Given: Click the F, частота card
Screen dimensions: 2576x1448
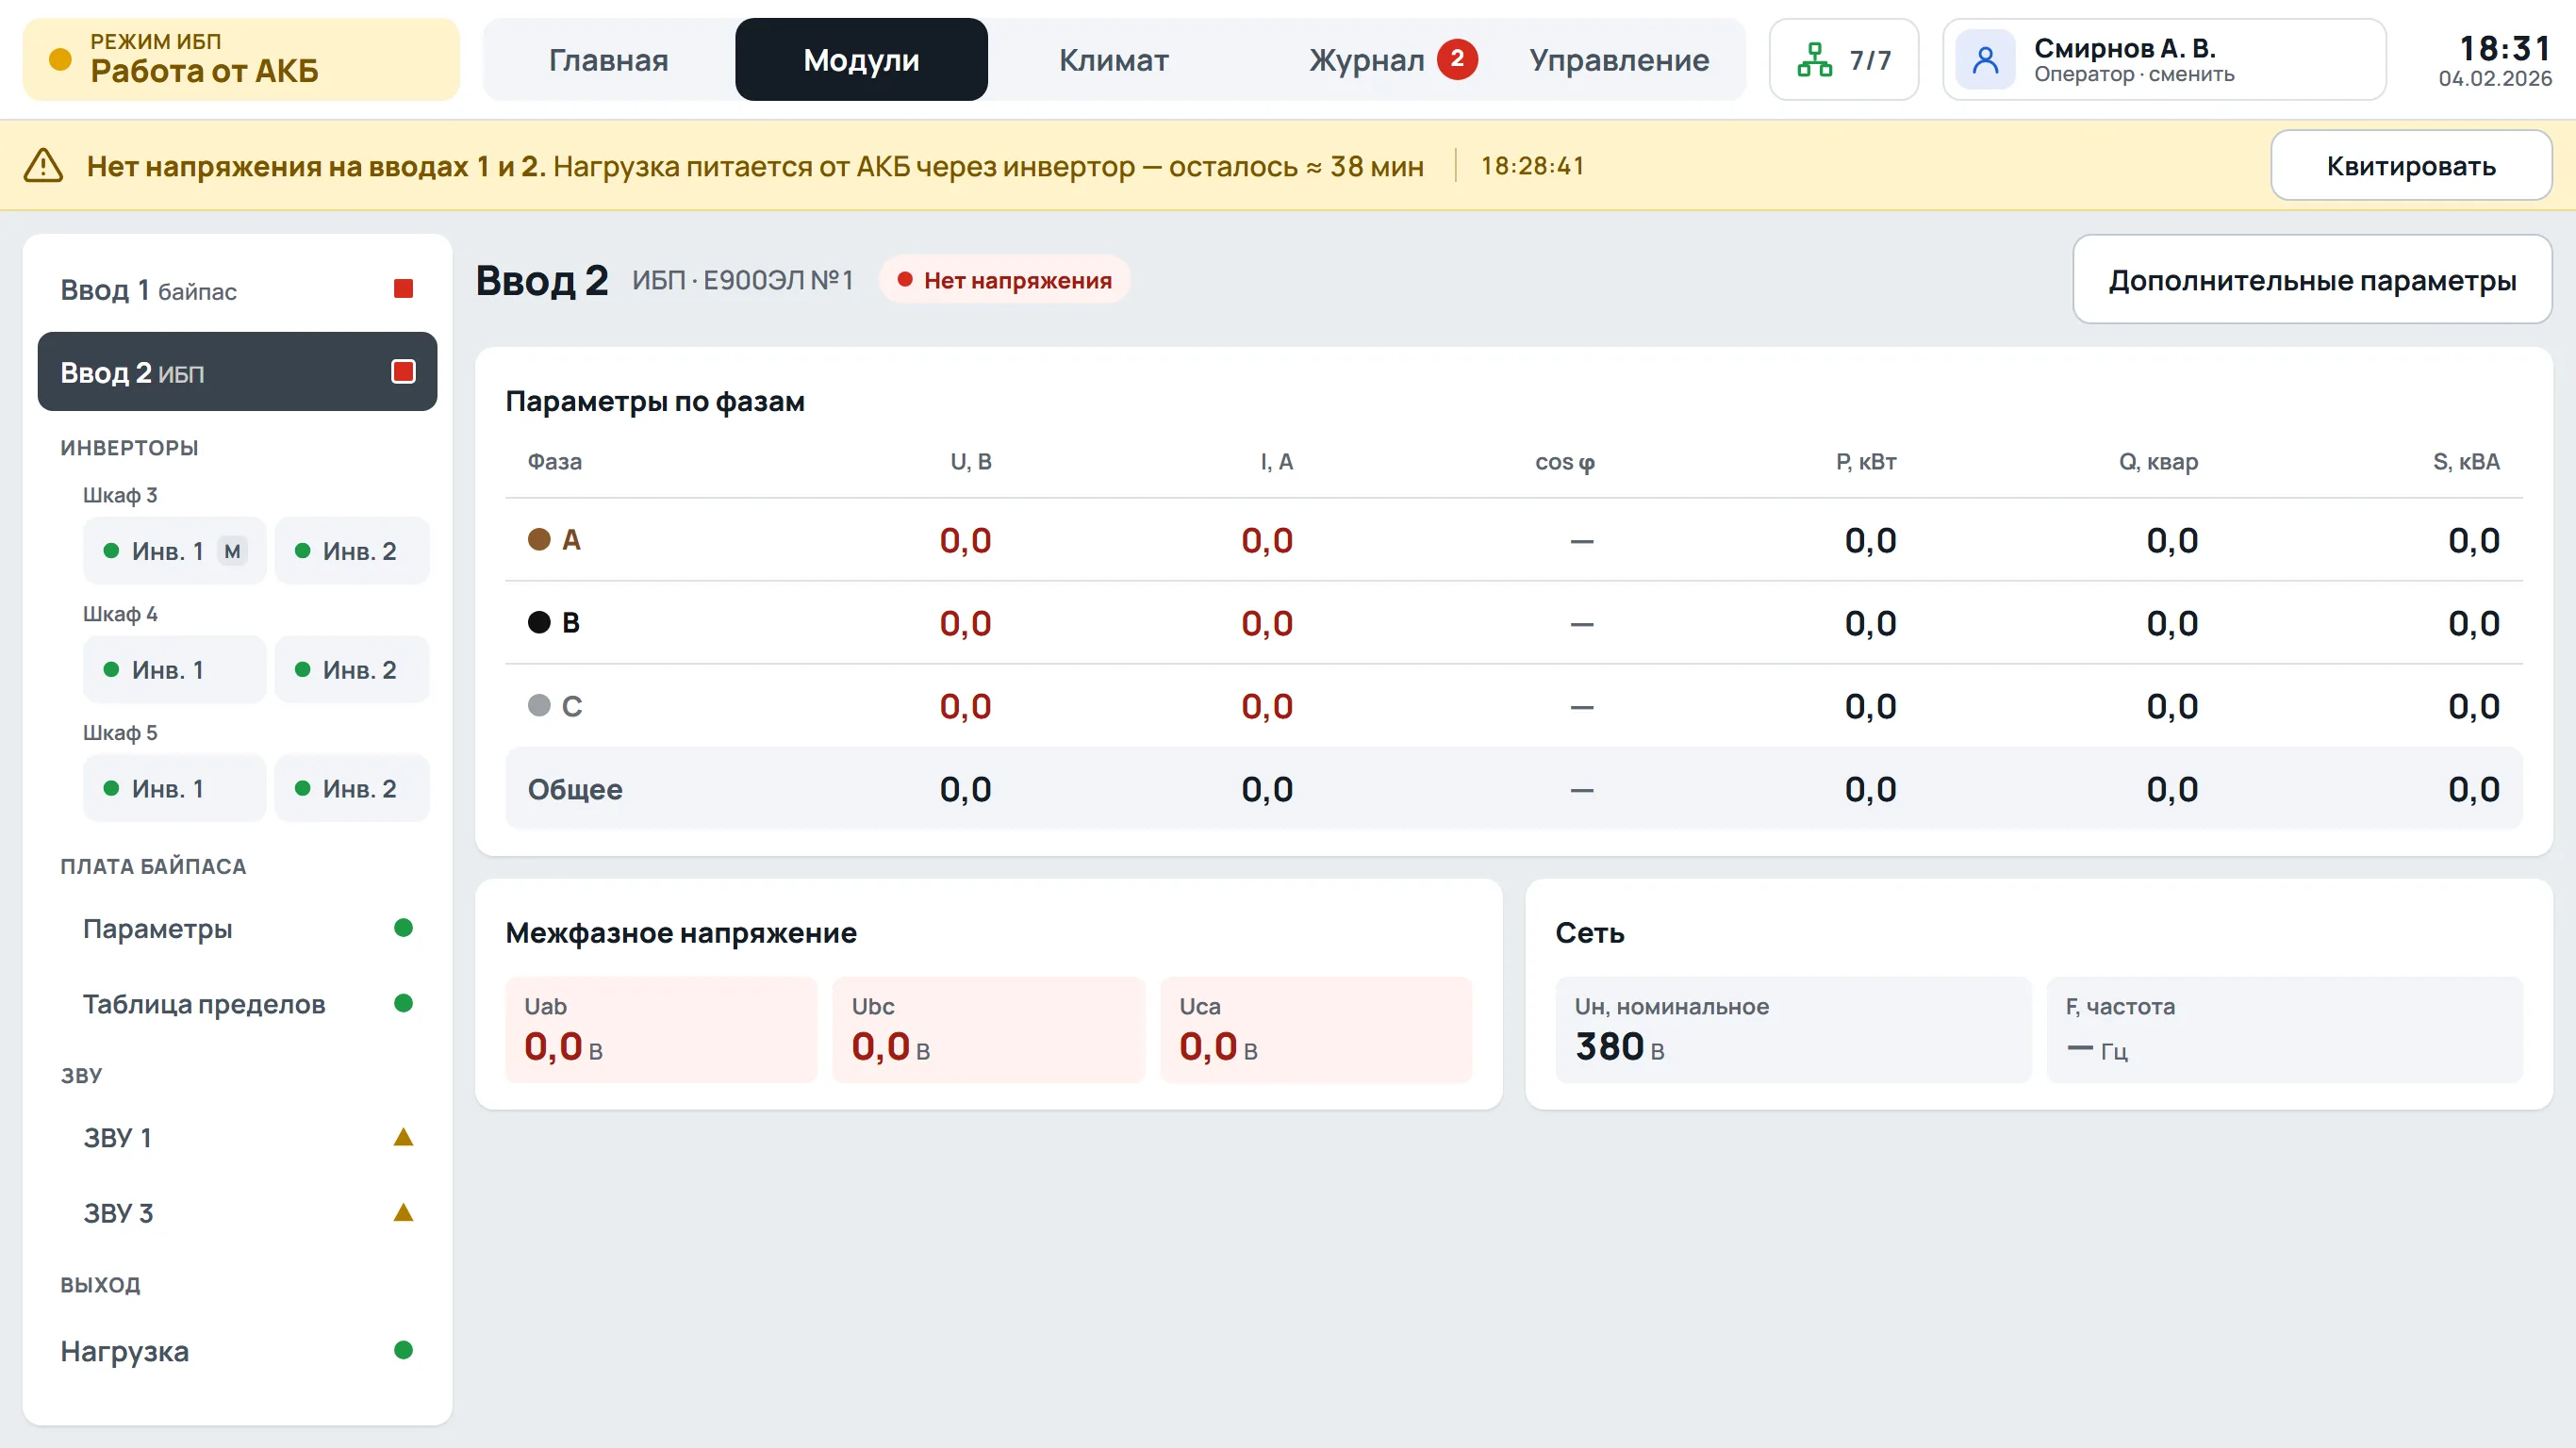Looking at the screenshot, I should [2285, 1030].
